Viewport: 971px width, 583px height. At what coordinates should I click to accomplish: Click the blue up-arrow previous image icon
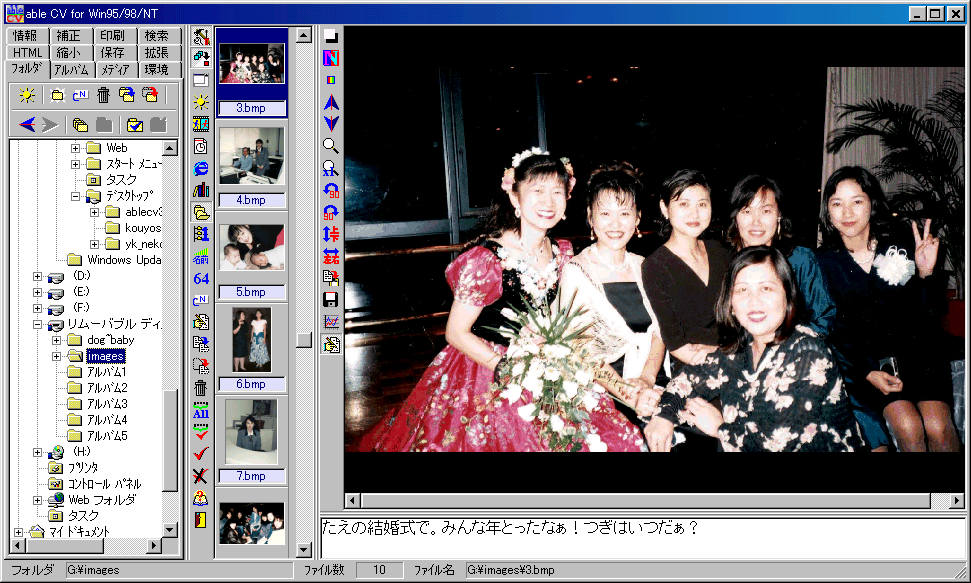[331, 102]
